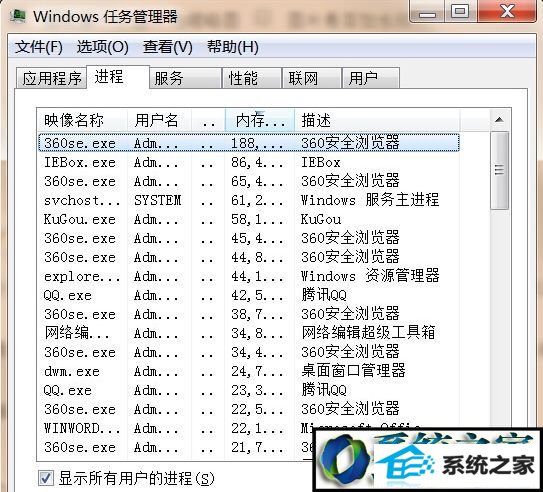Select the WINWORD process row
Viewport: 543px width, 492px height.
249,428
